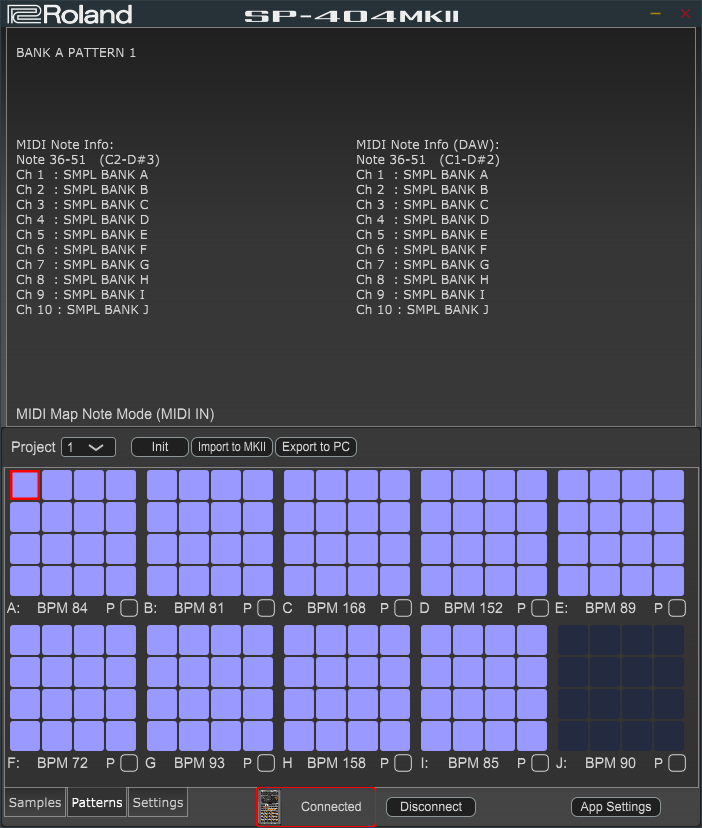The width and height of the screenshot is (702, 828).
Task: Switch to the Patterns tab
Action: point(97,802)
